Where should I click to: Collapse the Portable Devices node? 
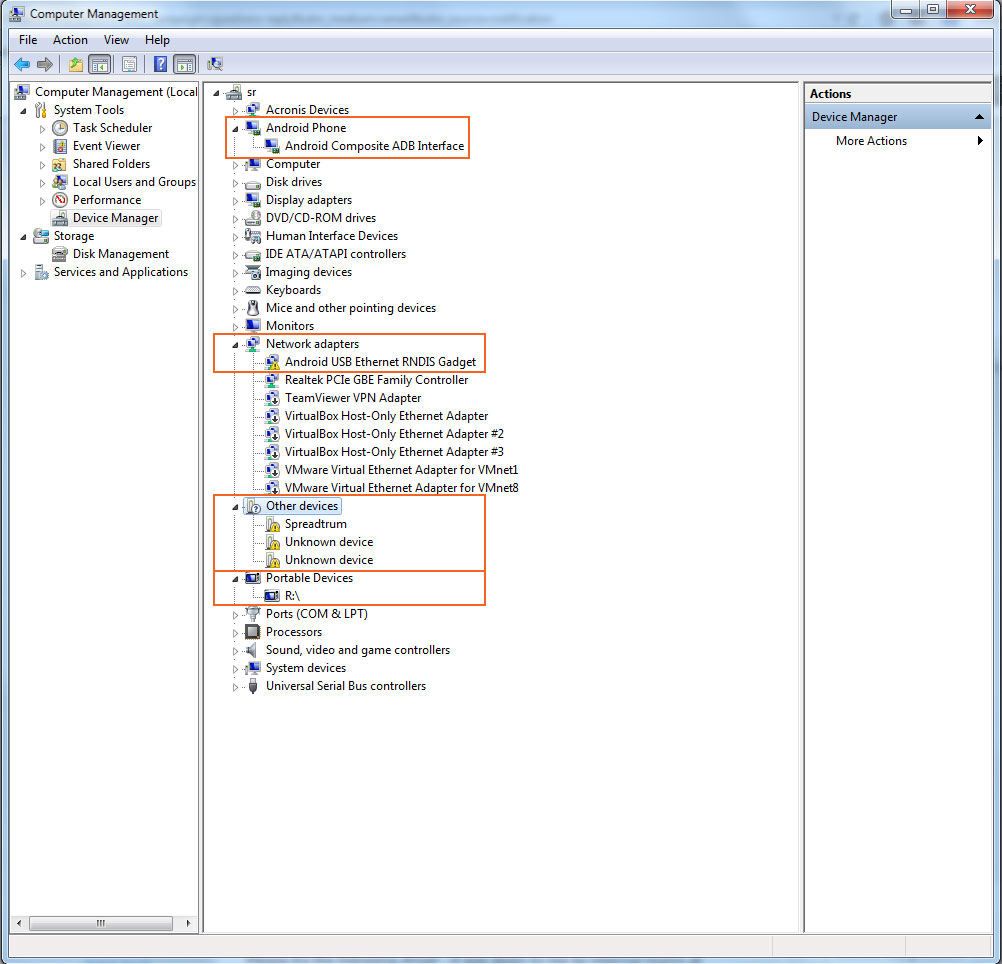(235, 579)
